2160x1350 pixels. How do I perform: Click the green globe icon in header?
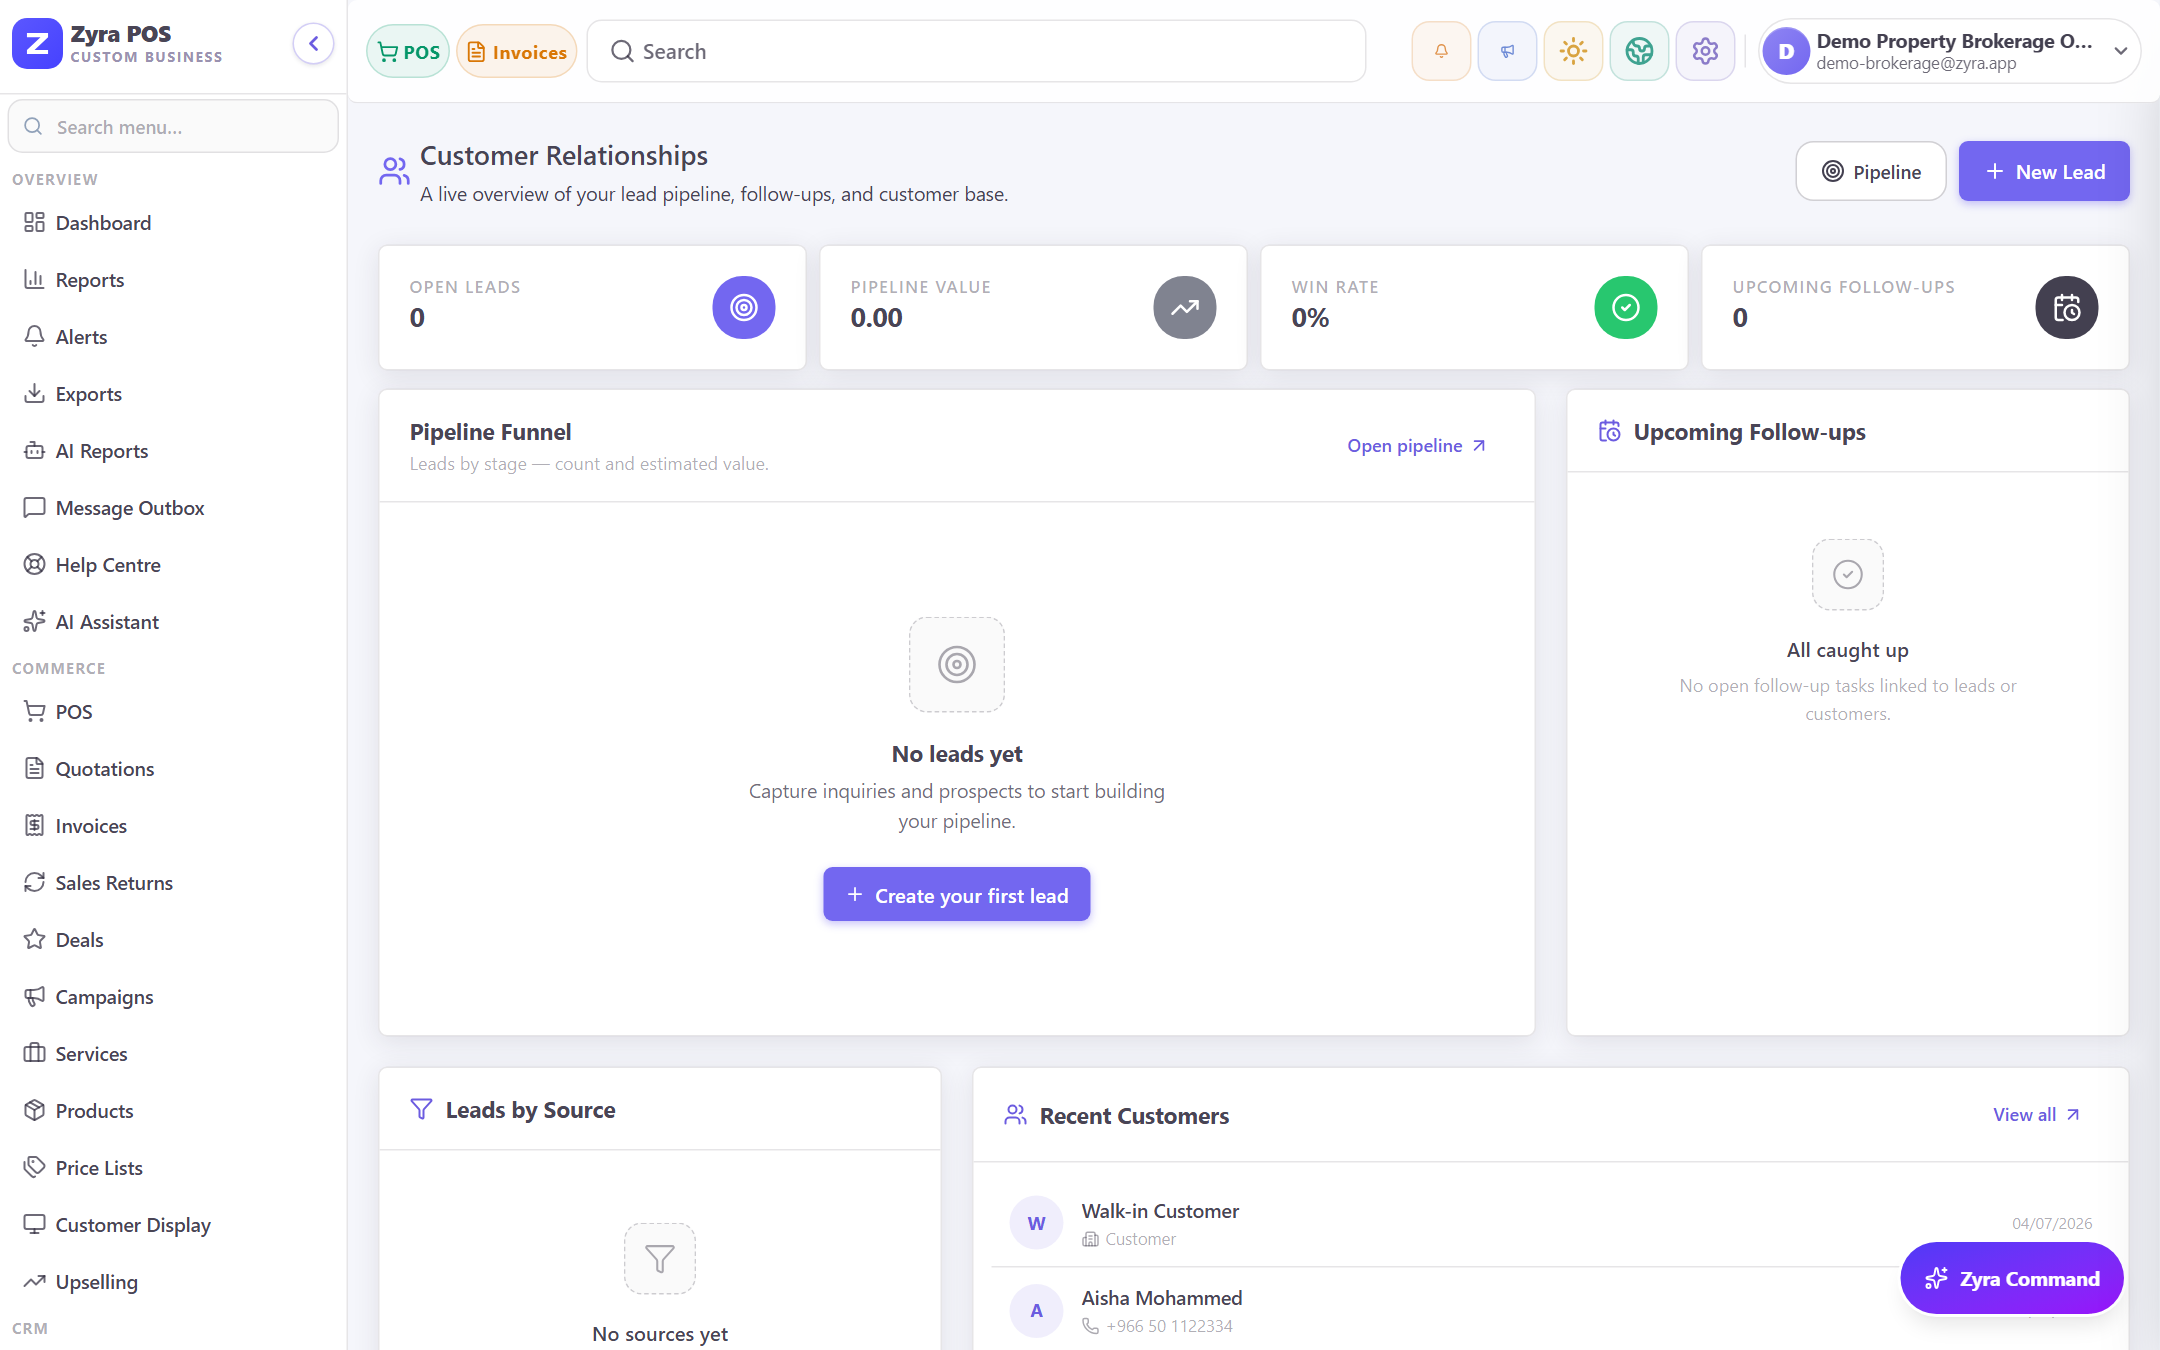click(x=1639, y=51)
